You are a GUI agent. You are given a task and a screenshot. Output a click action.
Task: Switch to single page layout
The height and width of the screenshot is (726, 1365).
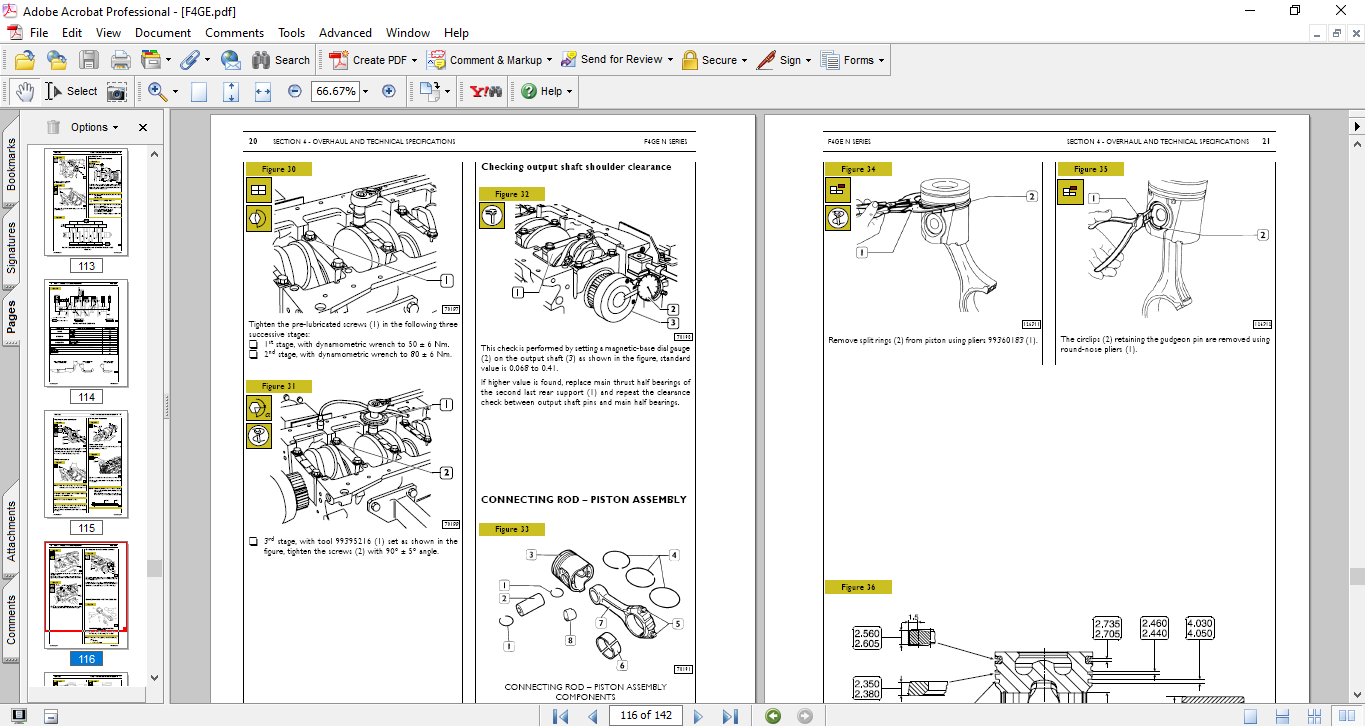click(1250, 715)
